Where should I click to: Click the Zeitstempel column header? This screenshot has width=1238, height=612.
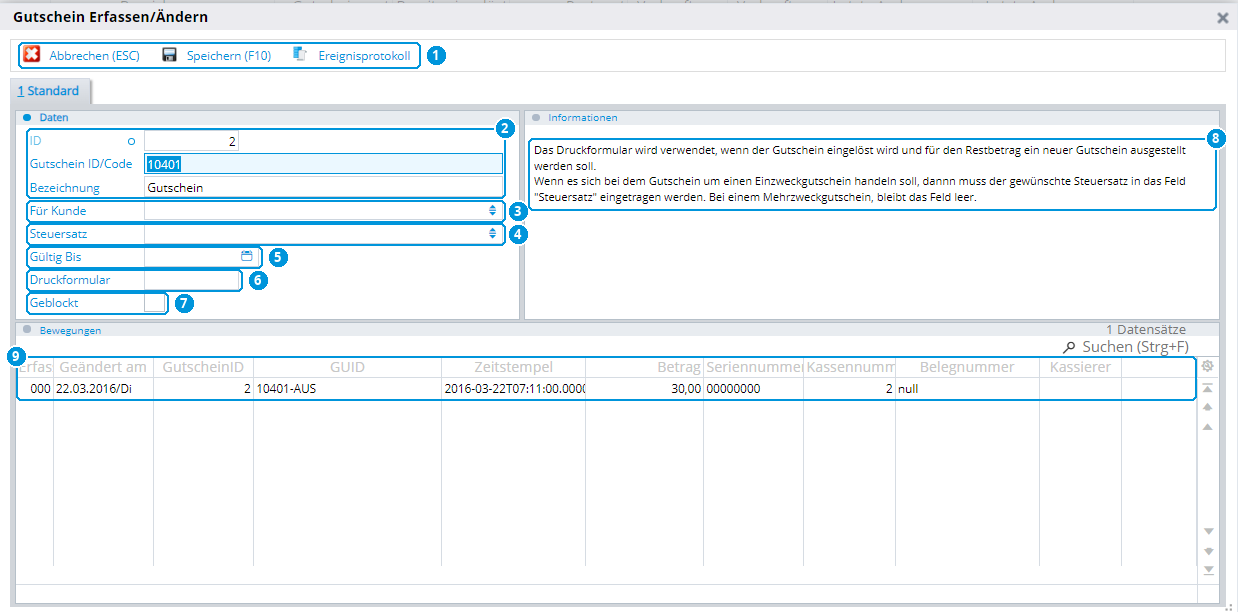pos(513,367)
